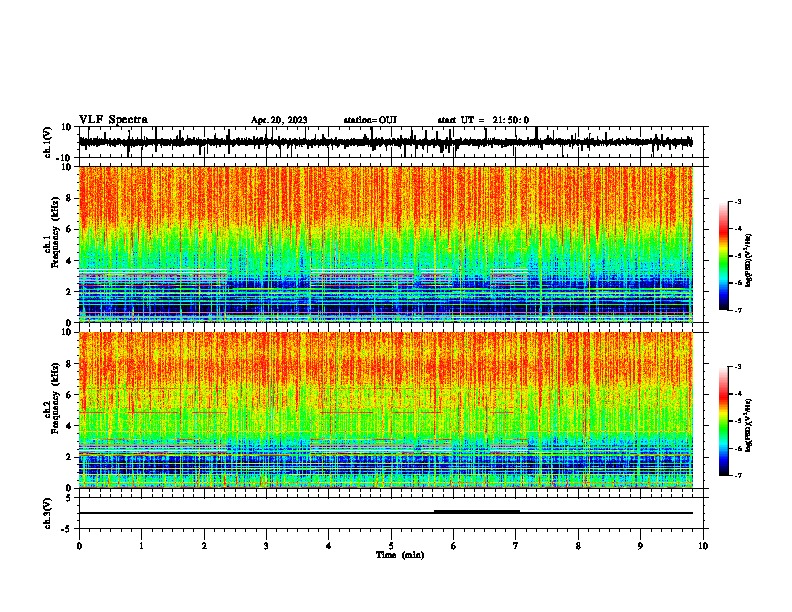Viewport: 792px width, 612px height.
Task: Click the "-10" tick on the ch.1(V) axis
Action: pos(65,158)
